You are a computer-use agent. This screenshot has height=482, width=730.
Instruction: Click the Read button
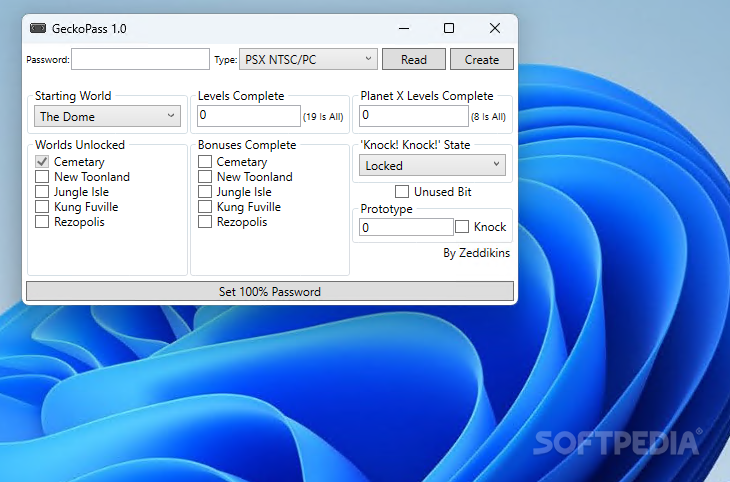pyautogui.click(x=414, y=59)
